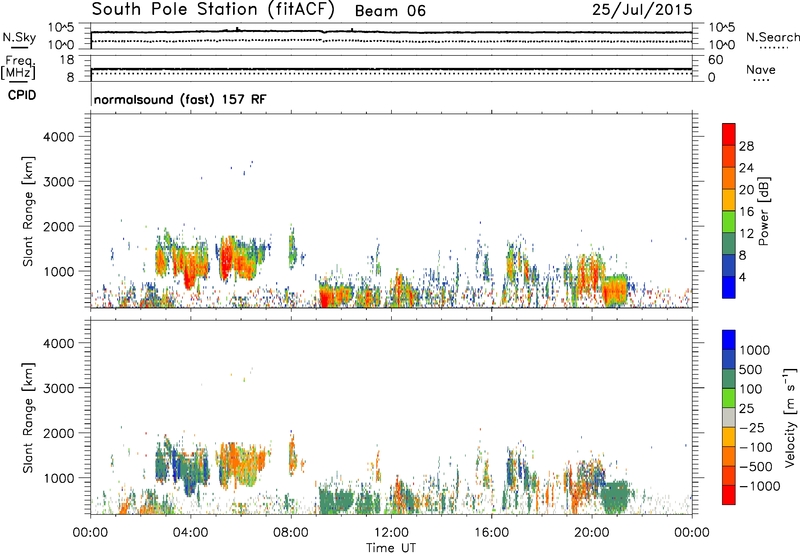The height and width of the screenshot is (554, 800).
Task: Select 'Slant Range [km]' label of velocity panel
Action: 28,418
